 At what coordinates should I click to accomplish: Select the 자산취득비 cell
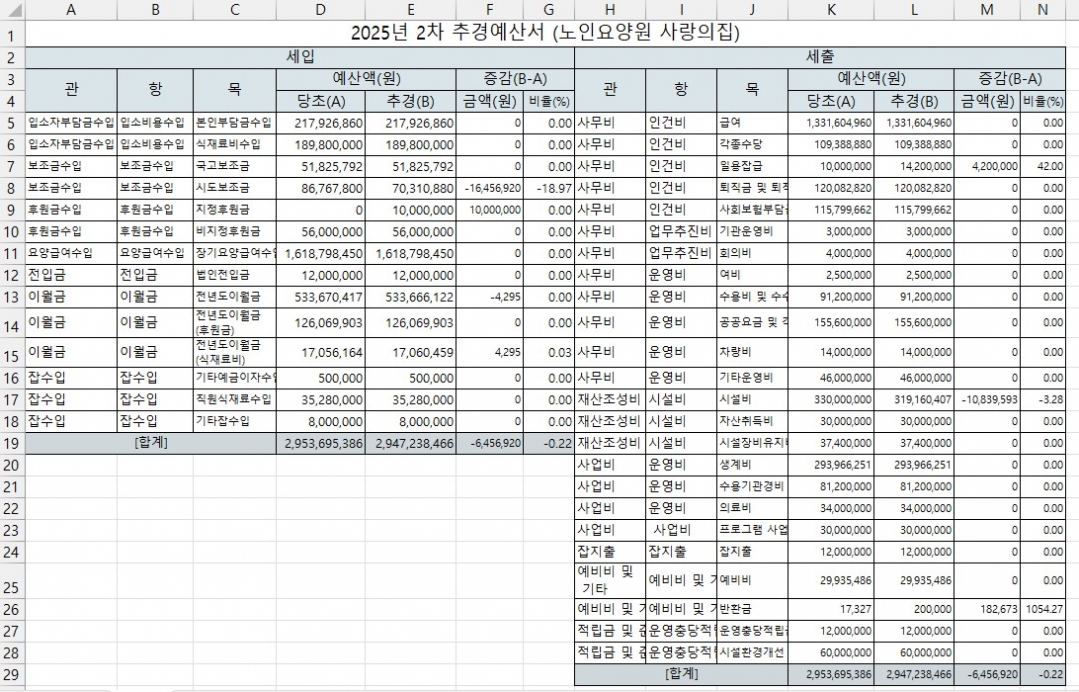(x=752, y=421)
